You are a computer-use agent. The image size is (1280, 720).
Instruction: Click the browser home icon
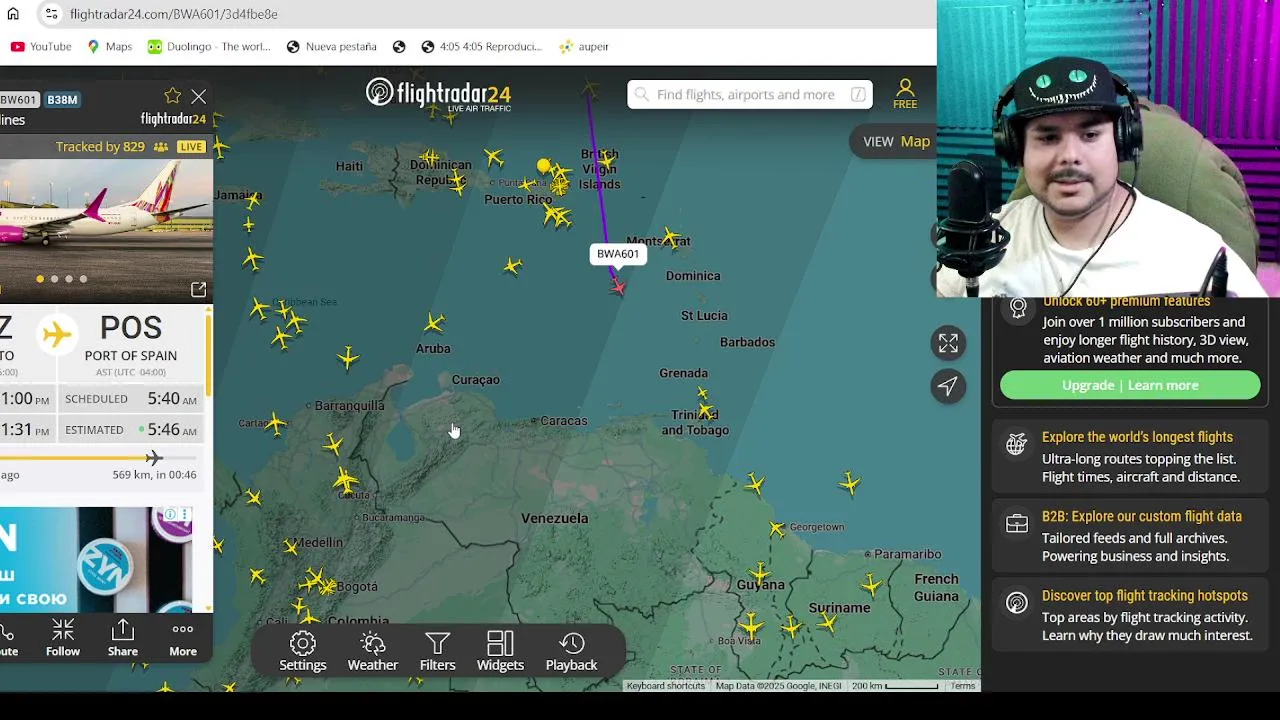pyautogui.click(x=13, y=14)
